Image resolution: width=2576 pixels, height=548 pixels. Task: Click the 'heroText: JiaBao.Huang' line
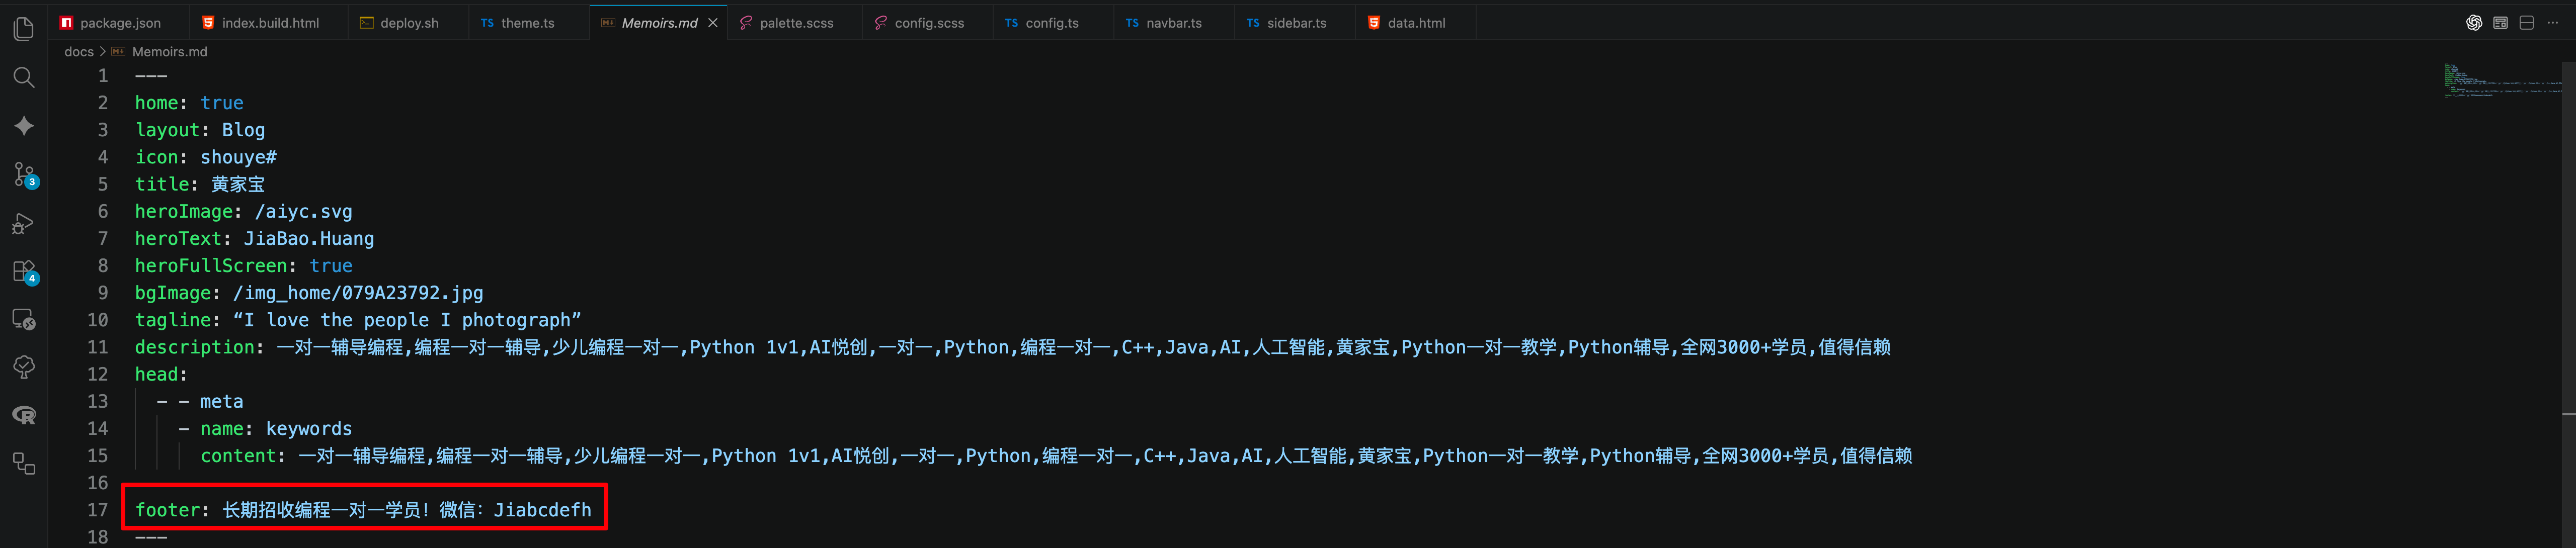pyautogui.click(x=254, y=238)
